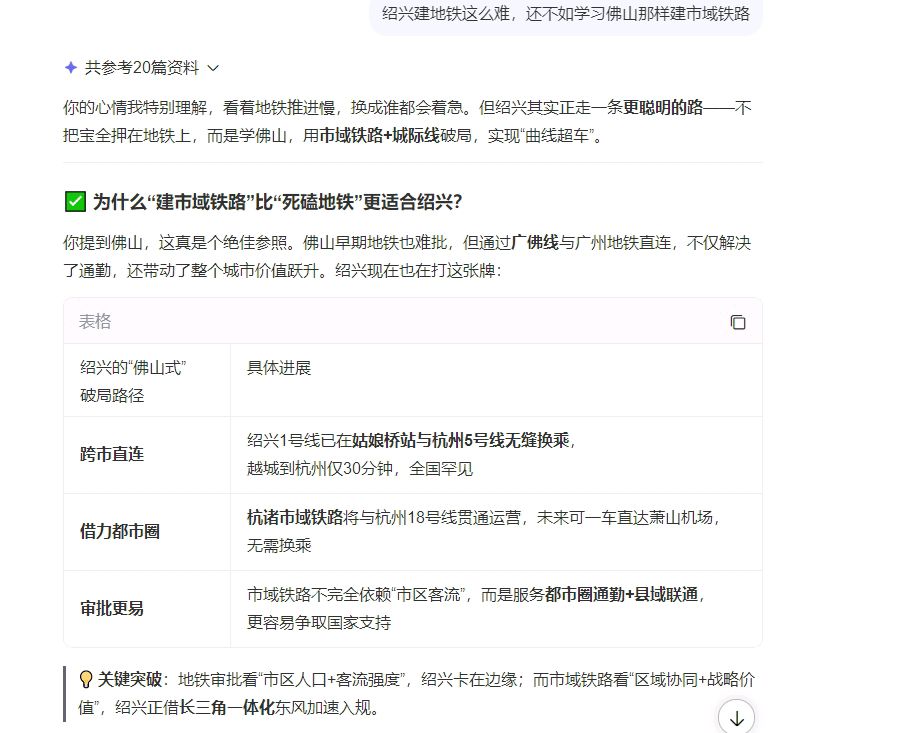Image resolution: width=899 pixels, height=733 pixels.
Task: Click the sparkle icon beside reference count
Action: [70, 68]
